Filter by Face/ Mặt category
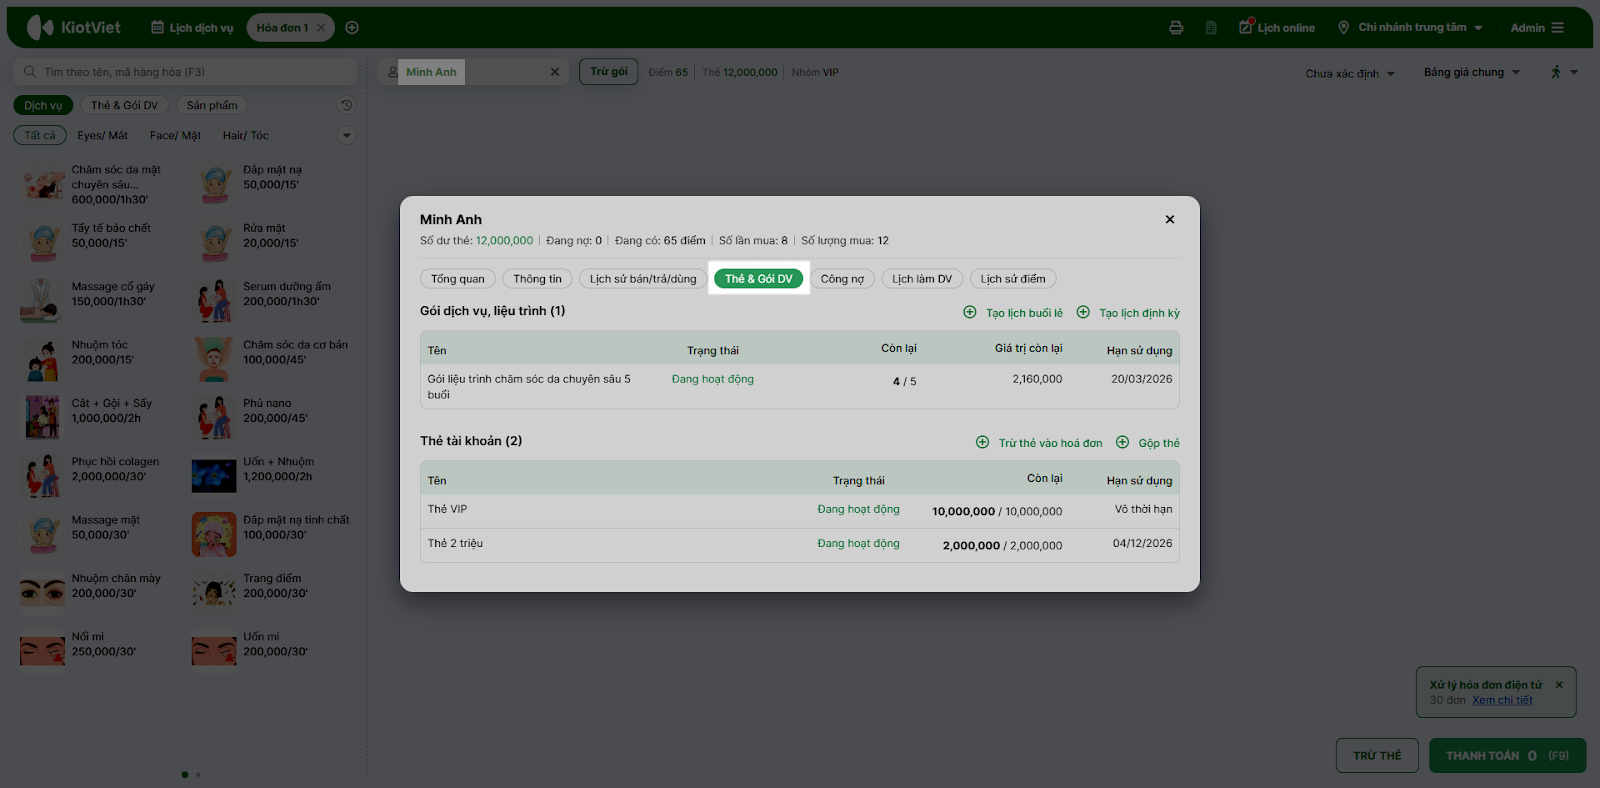1600x788 pixels. 175,135
